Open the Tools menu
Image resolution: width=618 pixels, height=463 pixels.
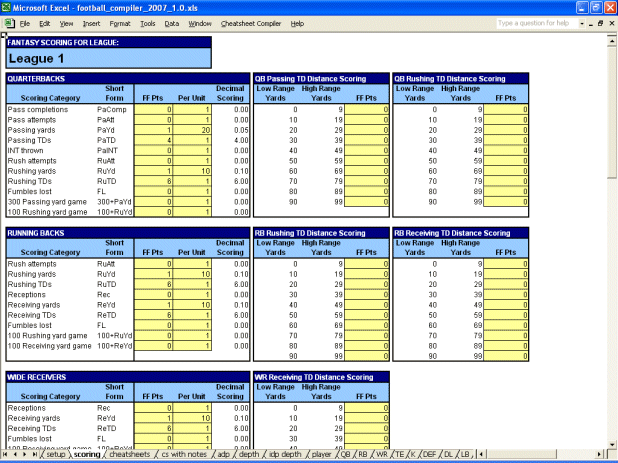(148, 24)
